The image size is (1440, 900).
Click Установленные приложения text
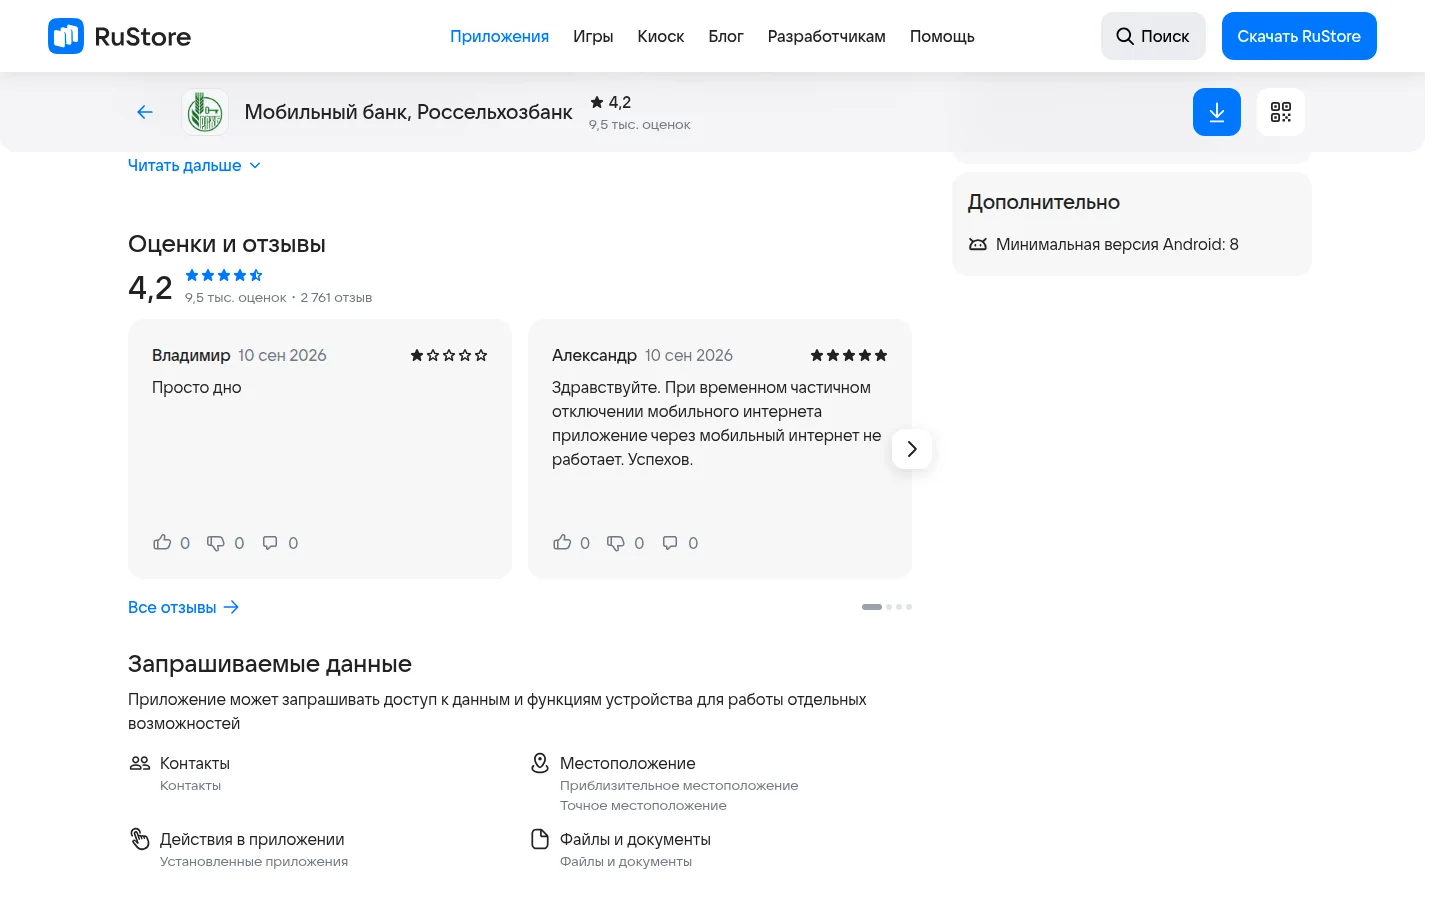[x=254, y=862]
